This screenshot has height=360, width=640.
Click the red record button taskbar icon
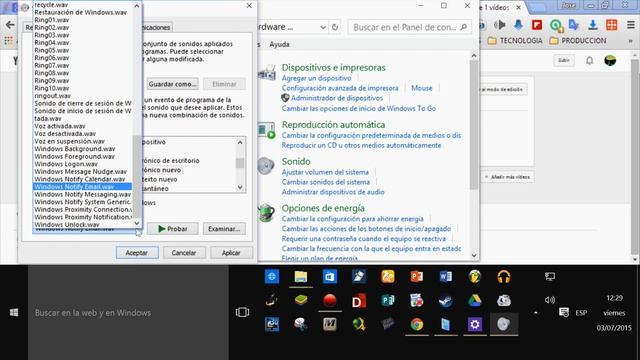[x=329, y=301]
